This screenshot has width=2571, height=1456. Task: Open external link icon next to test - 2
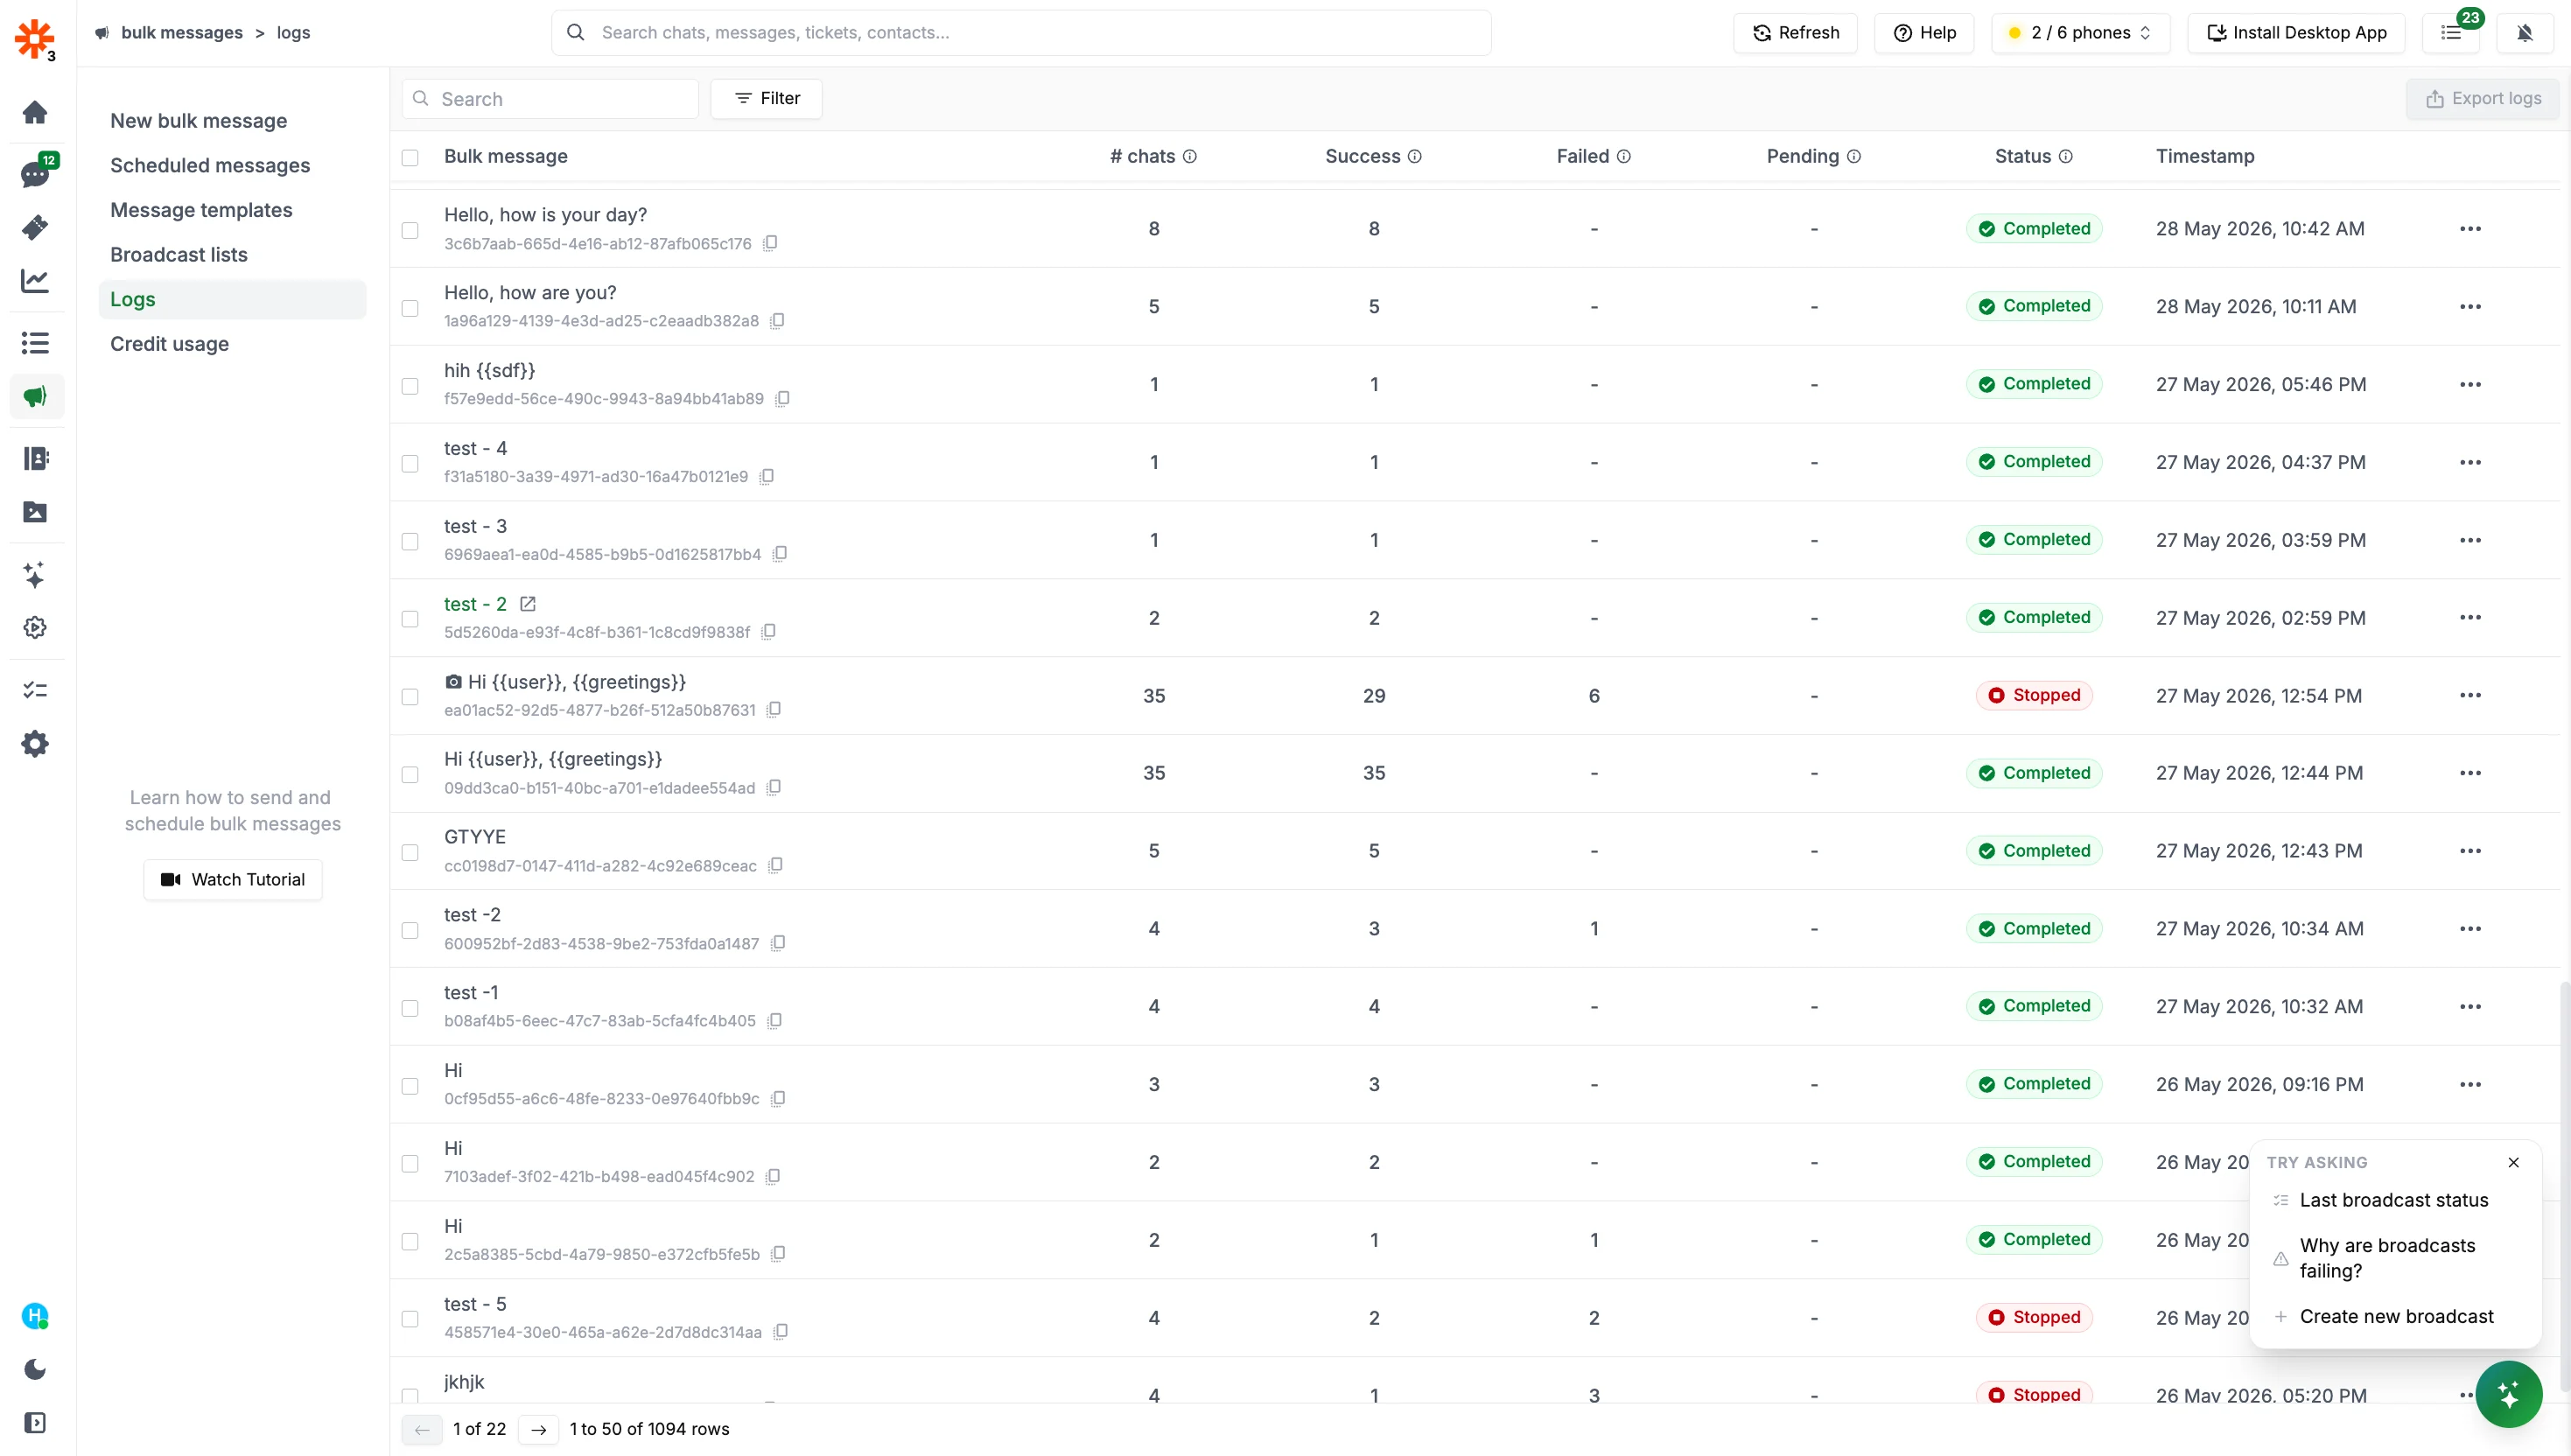point(528,604)
